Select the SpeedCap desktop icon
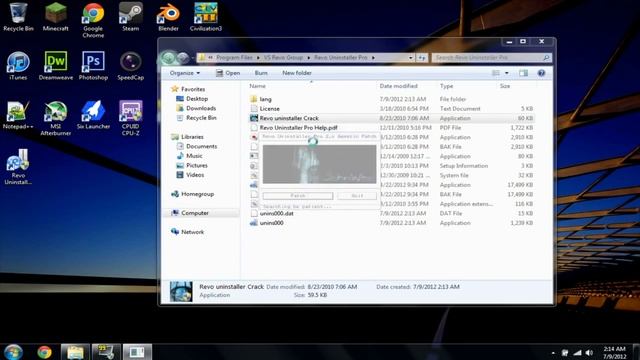 (131, 66)
